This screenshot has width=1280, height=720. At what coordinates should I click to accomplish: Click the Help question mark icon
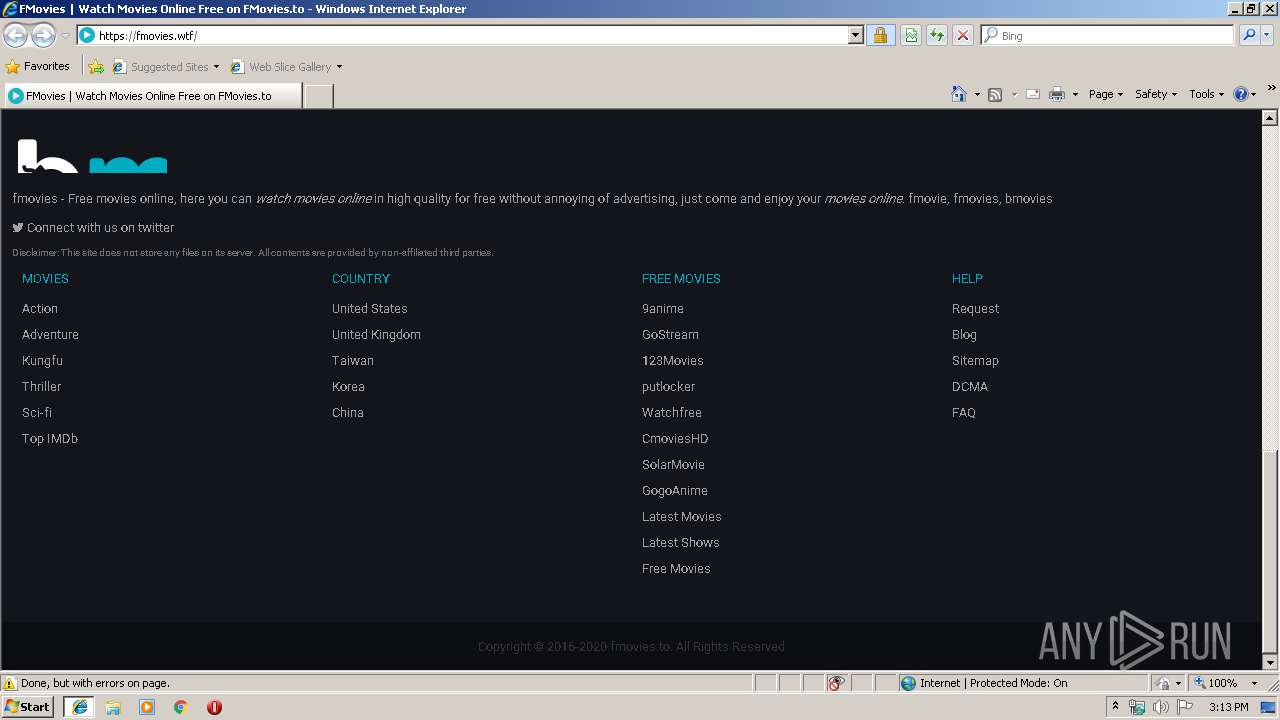pos(1241,94)
